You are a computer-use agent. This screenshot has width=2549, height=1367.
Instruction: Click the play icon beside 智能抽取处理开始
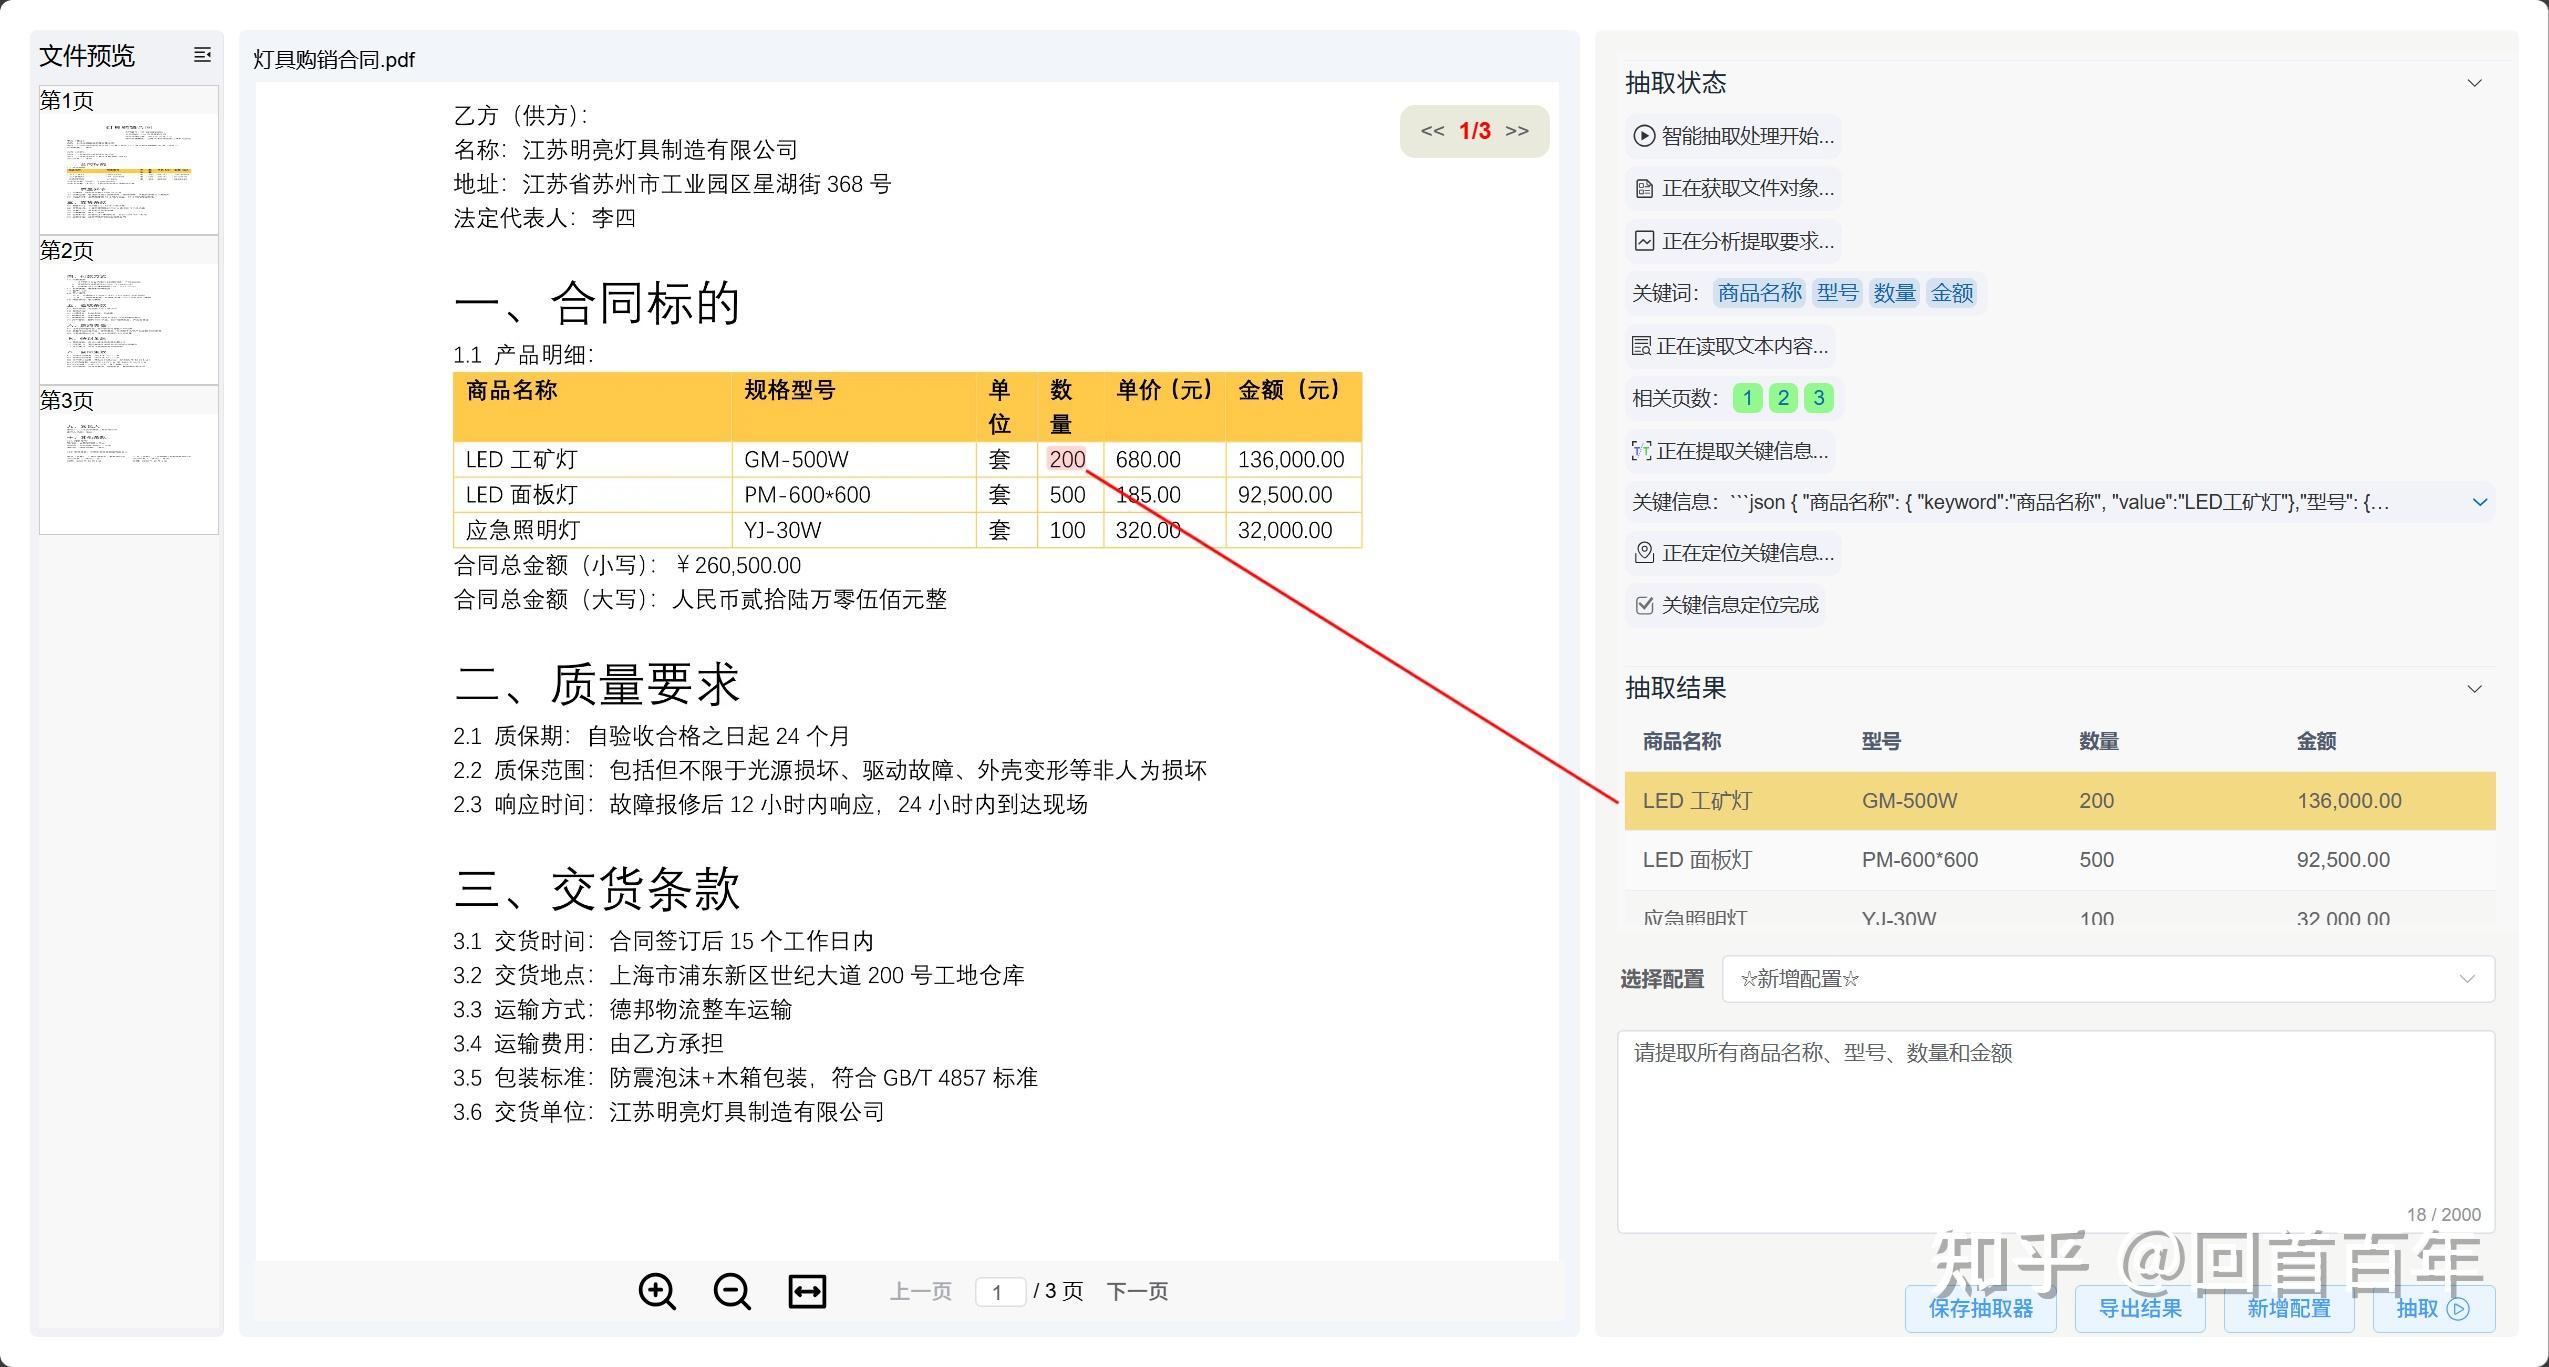pos(1644,137)
